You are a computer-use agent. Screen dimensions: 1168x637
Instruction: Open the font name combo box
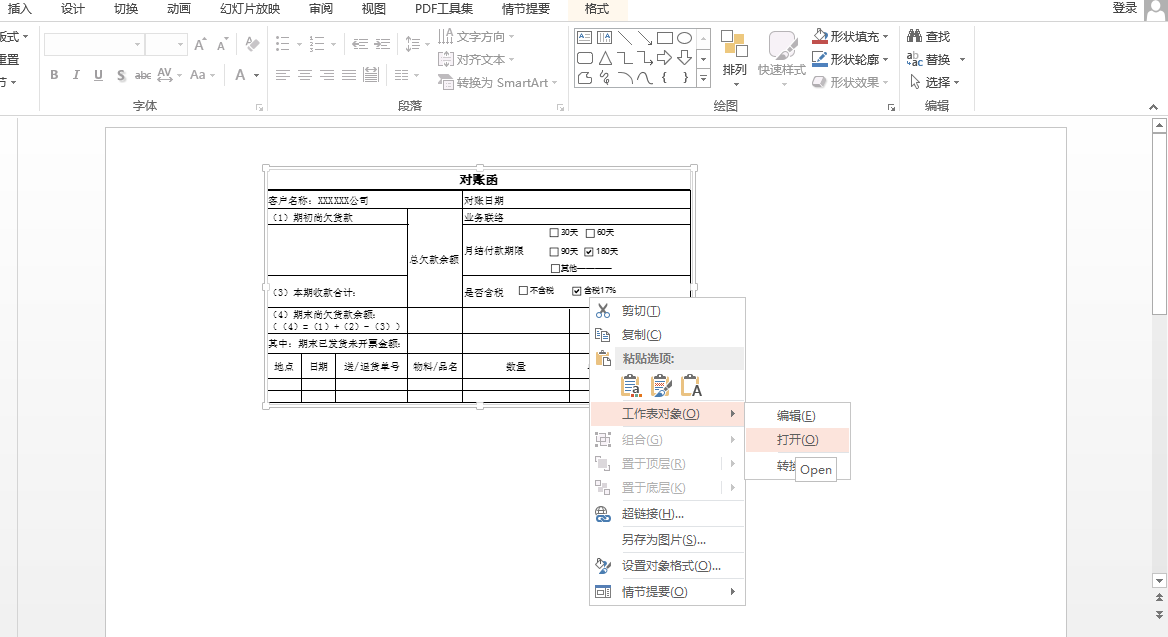click(x=93, y=45)
